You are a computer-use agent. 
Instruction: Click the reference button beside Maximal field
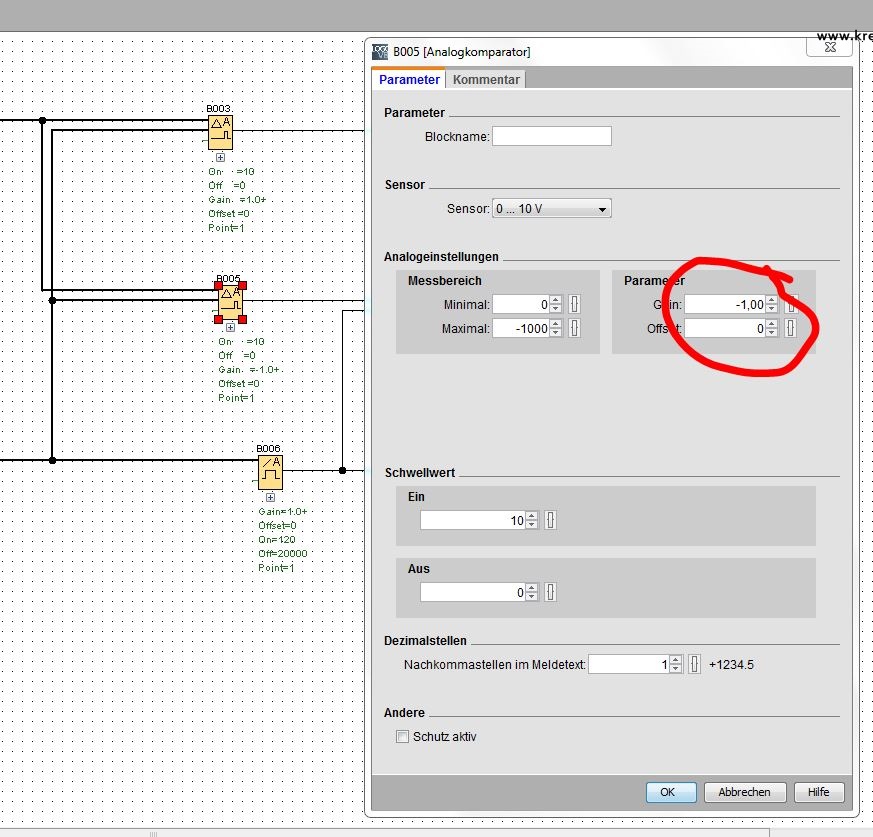coord(575,328)
